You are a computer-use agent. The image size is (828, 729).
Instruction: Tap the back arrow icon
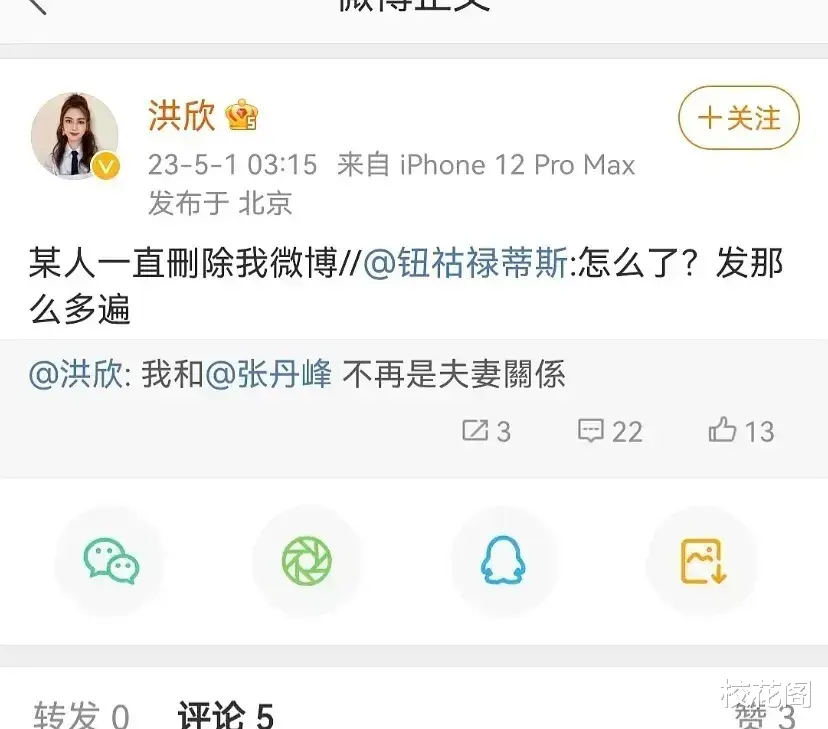pyautogui.click(x=37, y=5)
